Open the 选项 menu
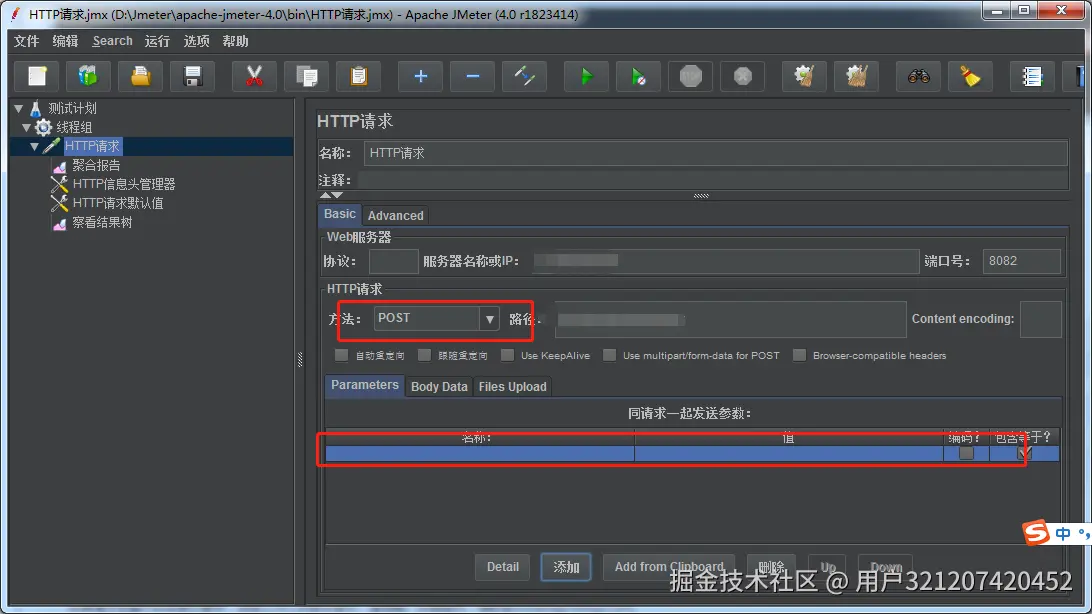 click(x=196, y=41)
